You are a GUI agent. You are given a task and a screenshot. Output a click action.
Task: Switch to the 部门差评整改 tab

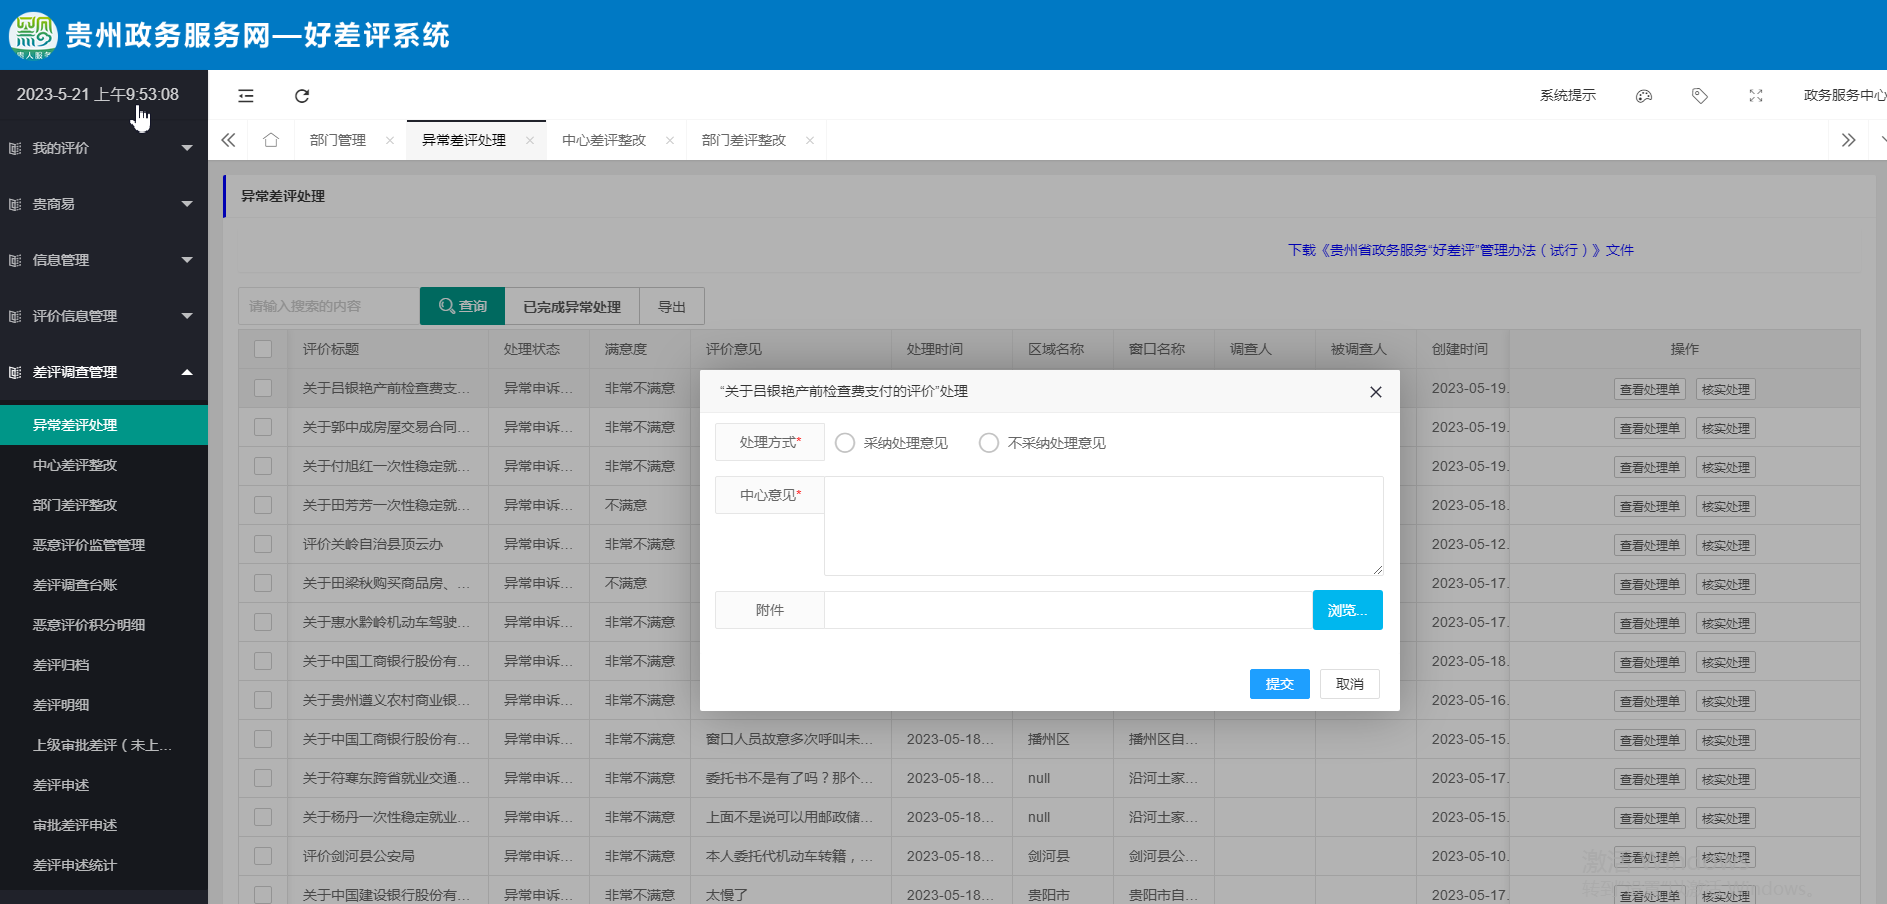pyautogui.click(x=744, y=140)
